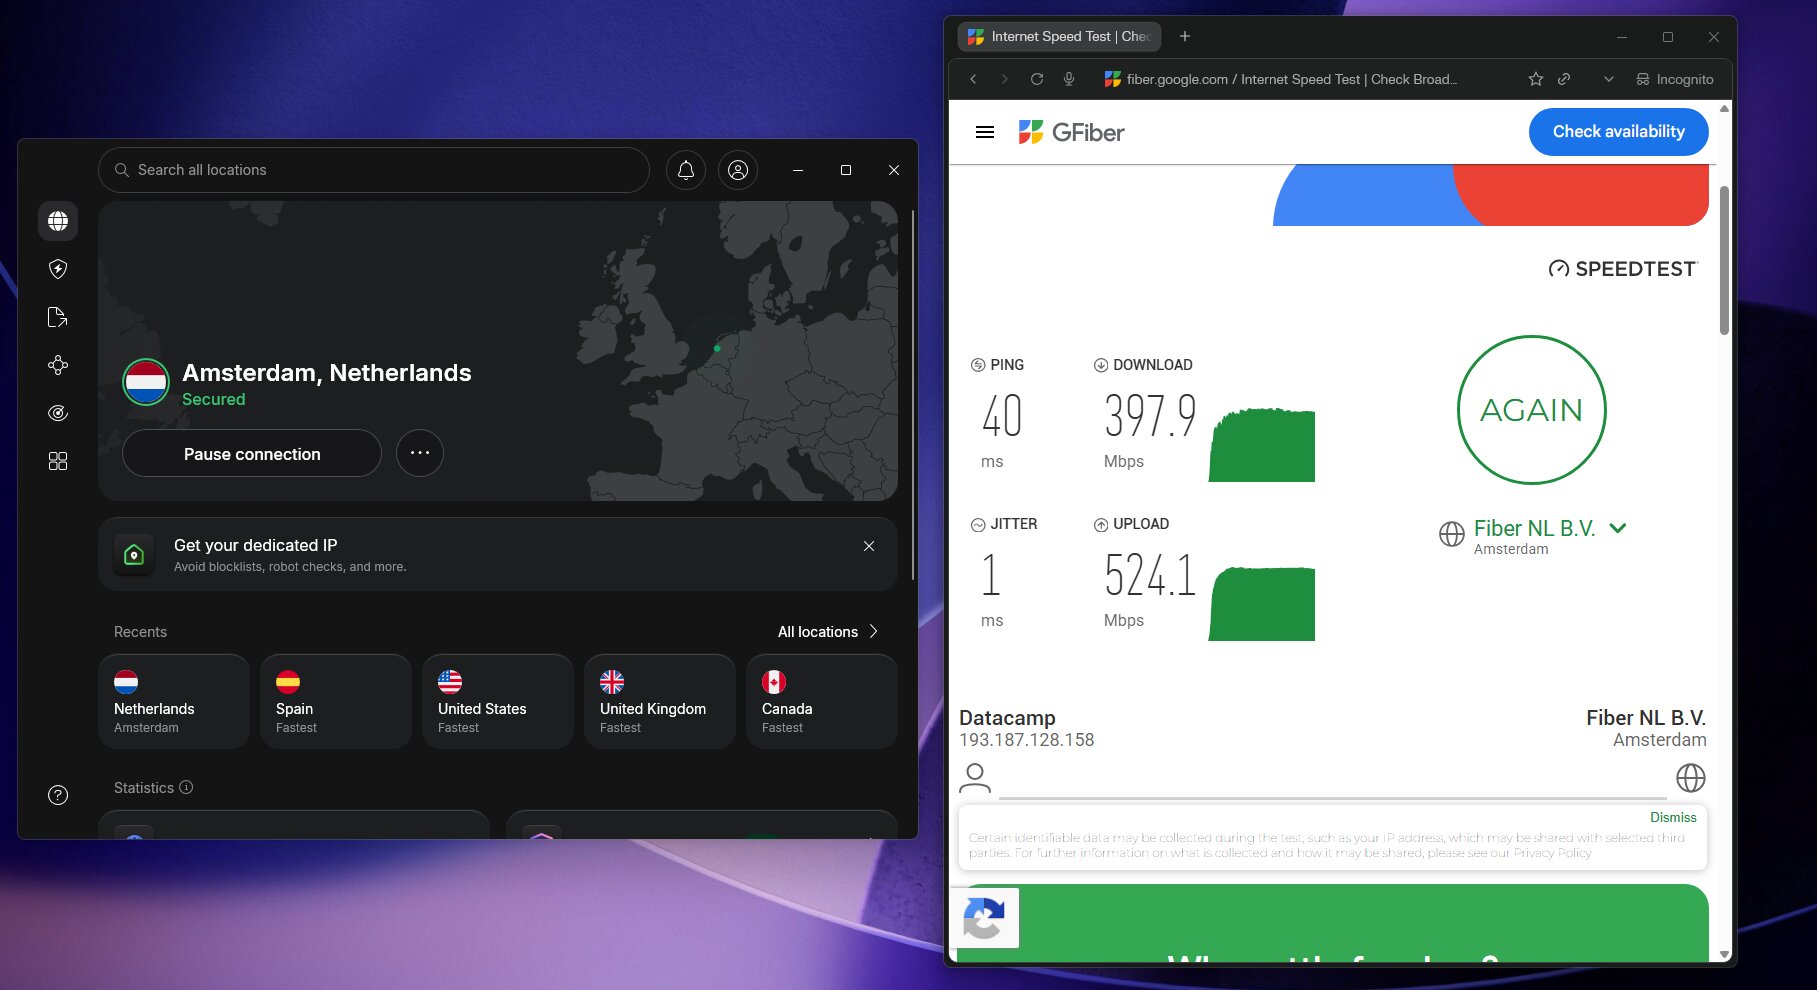The height and width of the screenshot is (990, 1817).
Task: Connect to Netherlands Amsterdam recent
Action: pyautogui.click(x=174, y=701)
